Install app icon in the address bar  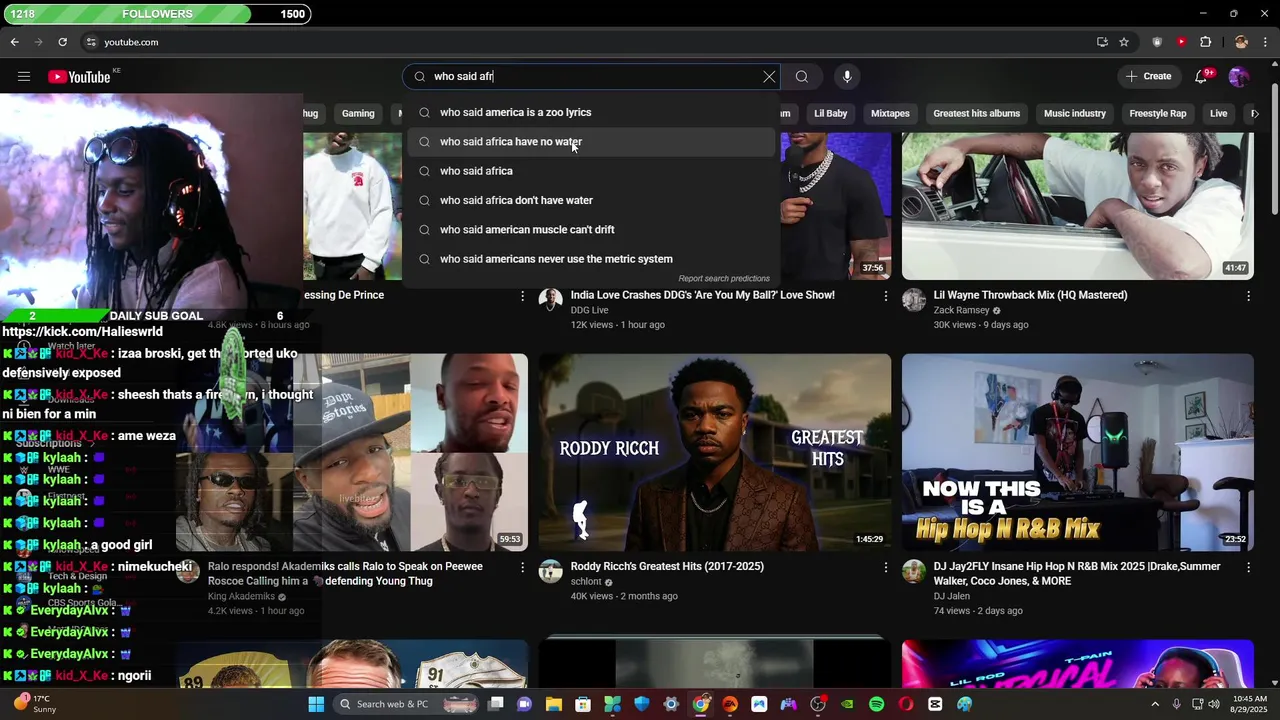pos(1102,42)
